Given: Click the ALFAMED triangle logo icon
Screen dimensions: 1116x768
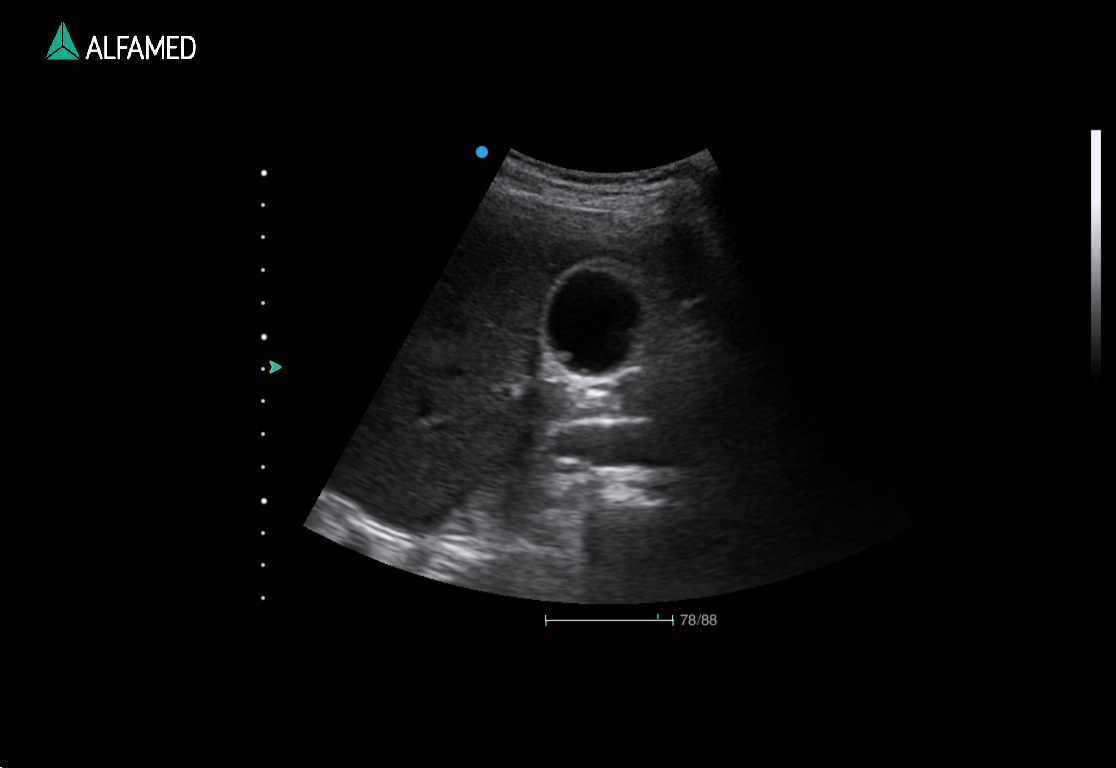Looking at the screenshot, I should click(x=62, y=42).
